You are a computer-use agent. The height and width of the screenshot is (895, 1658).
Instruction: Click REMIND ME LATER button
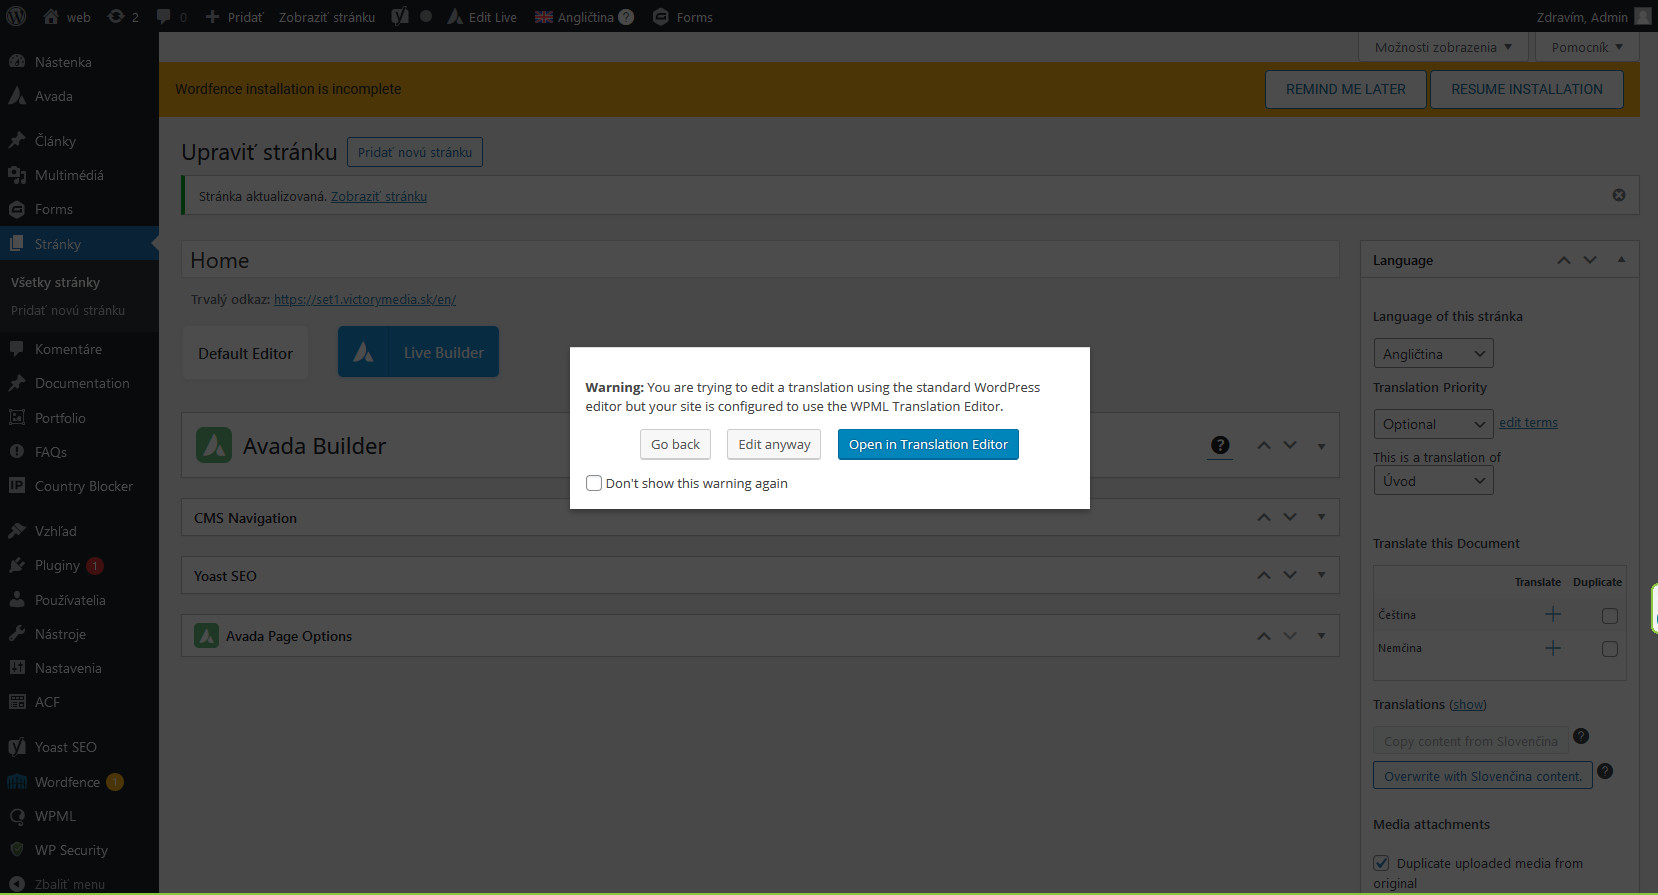[1345, 89]
